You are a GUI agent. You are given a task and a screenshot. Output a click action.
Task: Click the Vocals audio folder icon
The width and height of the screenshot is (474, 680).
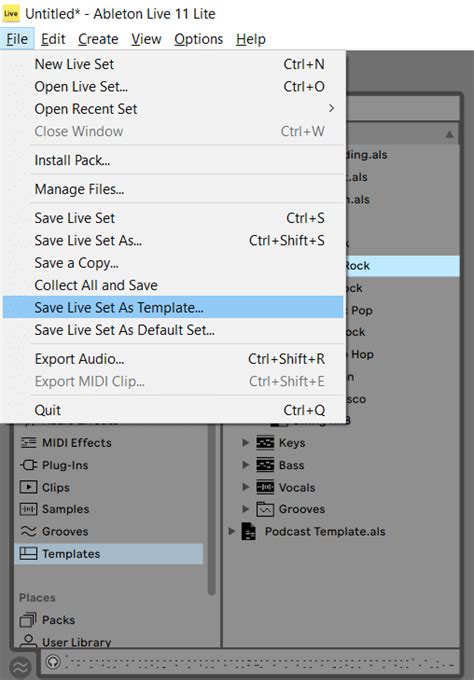[x=265, y=487]
